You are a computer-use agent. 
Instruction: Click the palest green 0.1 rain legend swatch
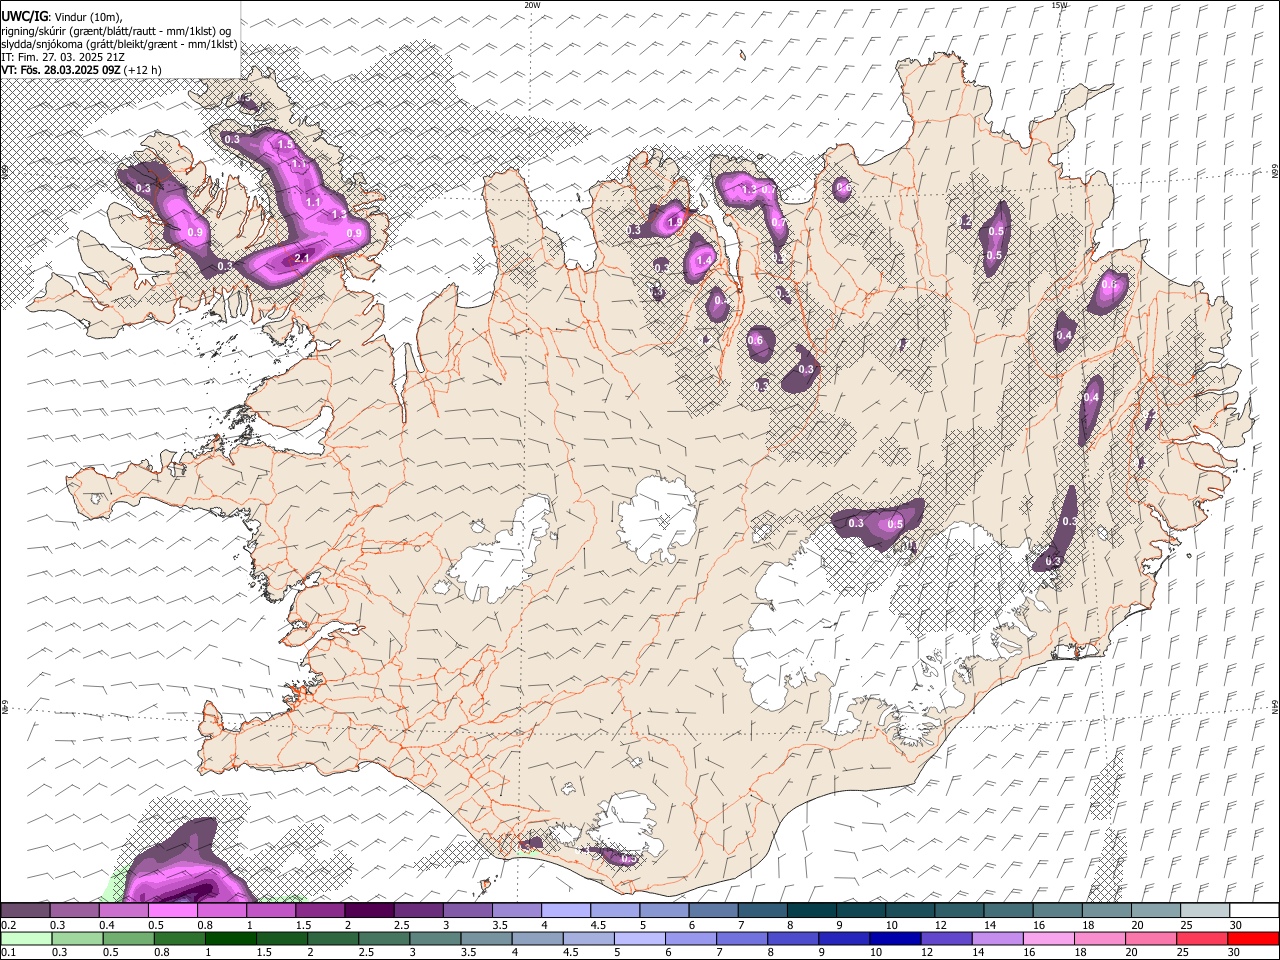coord(26,938)
